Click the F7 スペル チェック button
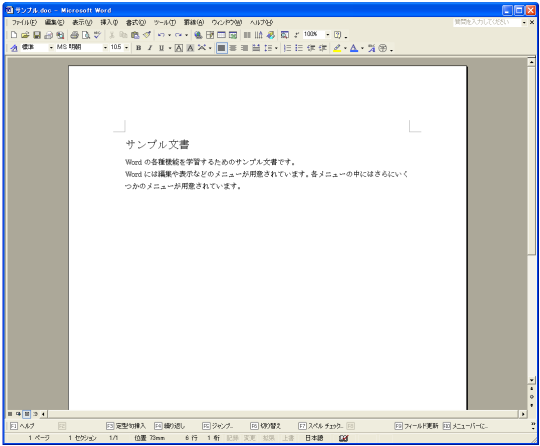The width and height of the screenshot is (540, 446). pos(321,426)
